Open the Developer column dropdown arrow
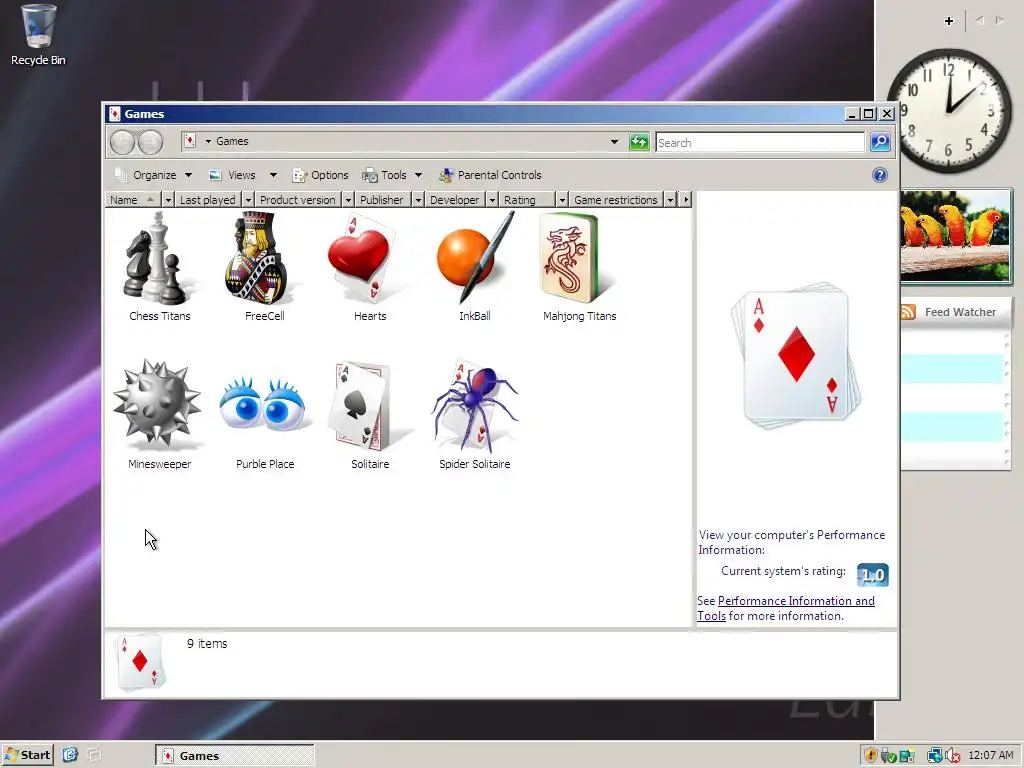This screenshot has width=1024, height=768. coord(492,200)
